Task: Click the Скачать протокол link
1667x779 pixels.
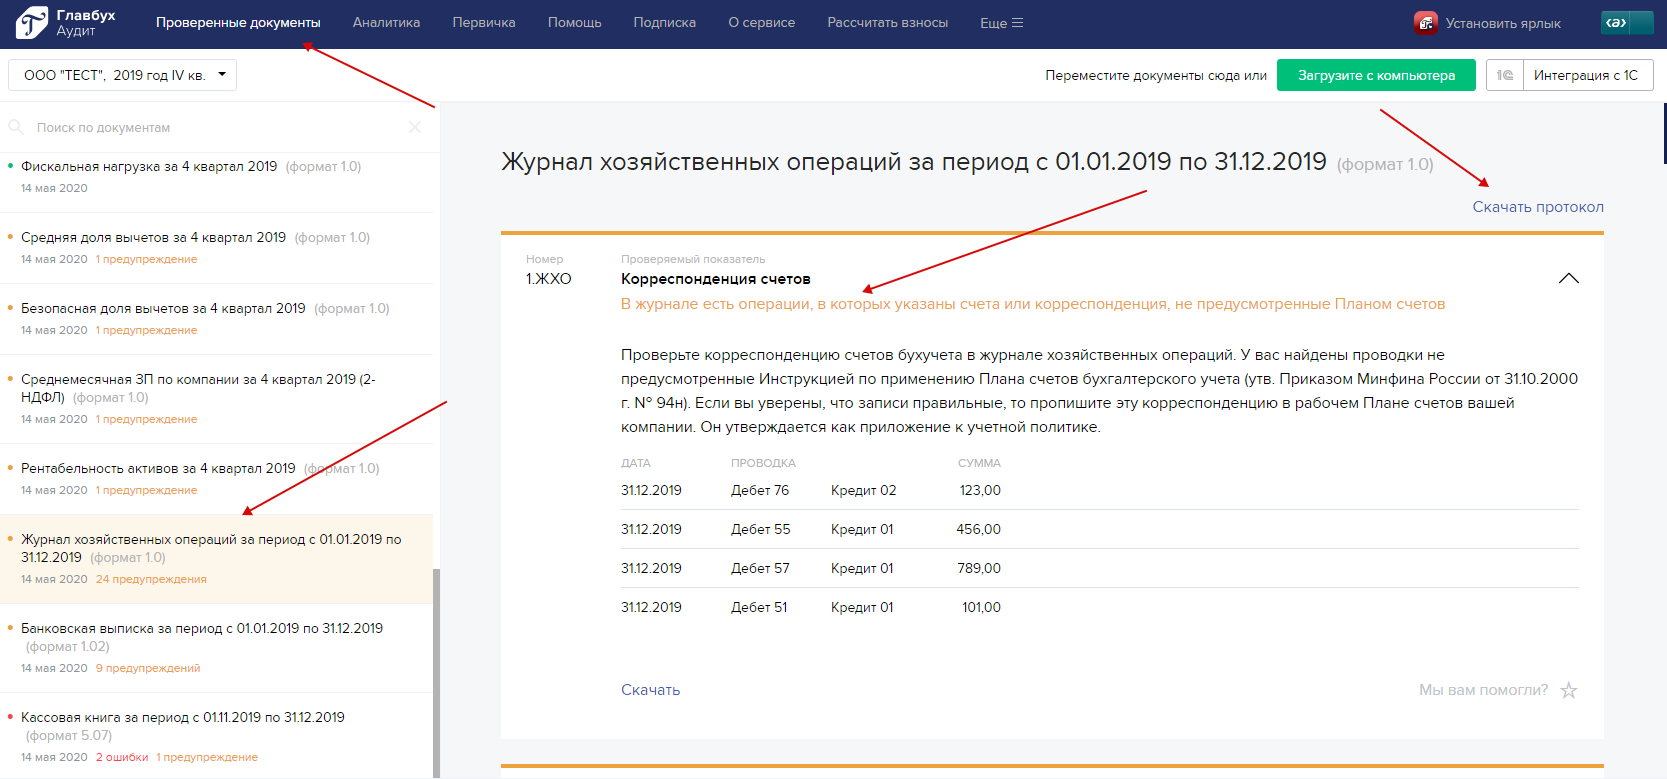Action: 1537,207
